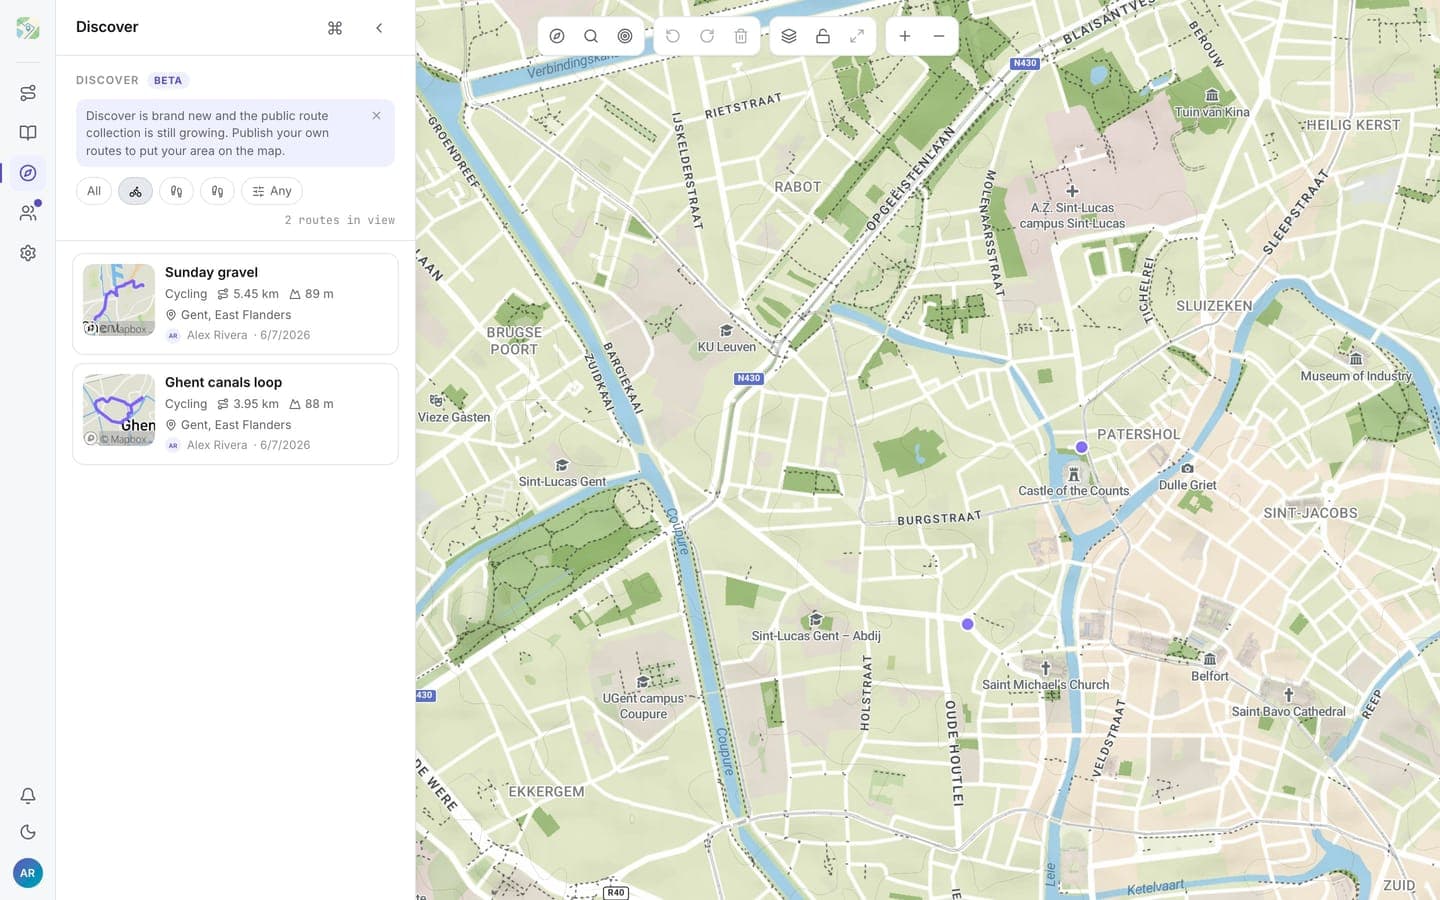Open the Sunday gravel route thumbnail

coord(119,300)
